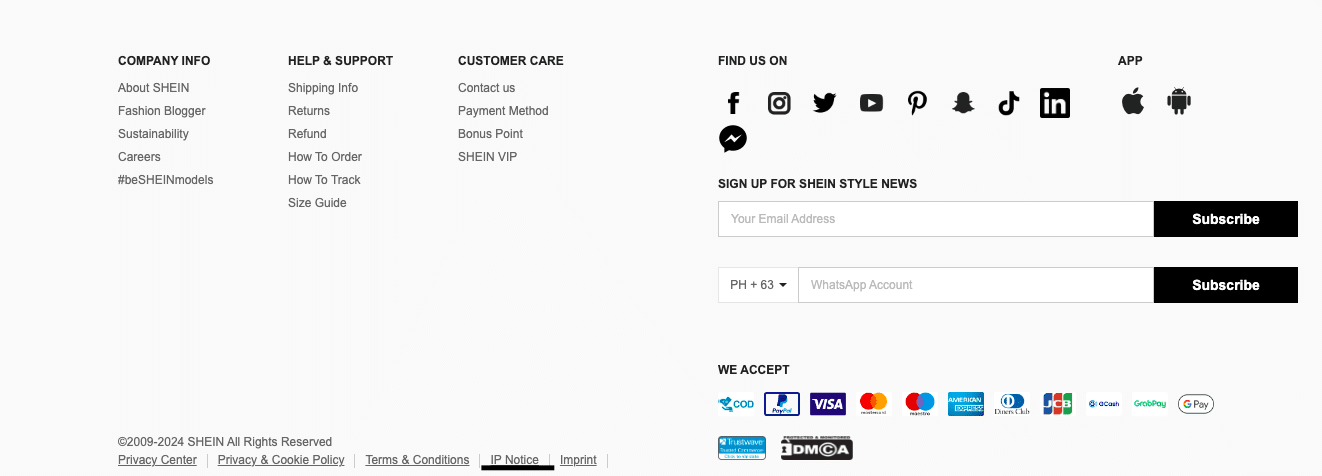1322x476 pixels.
Task: Open the Shipping Info link
Action: click(323, 88)
